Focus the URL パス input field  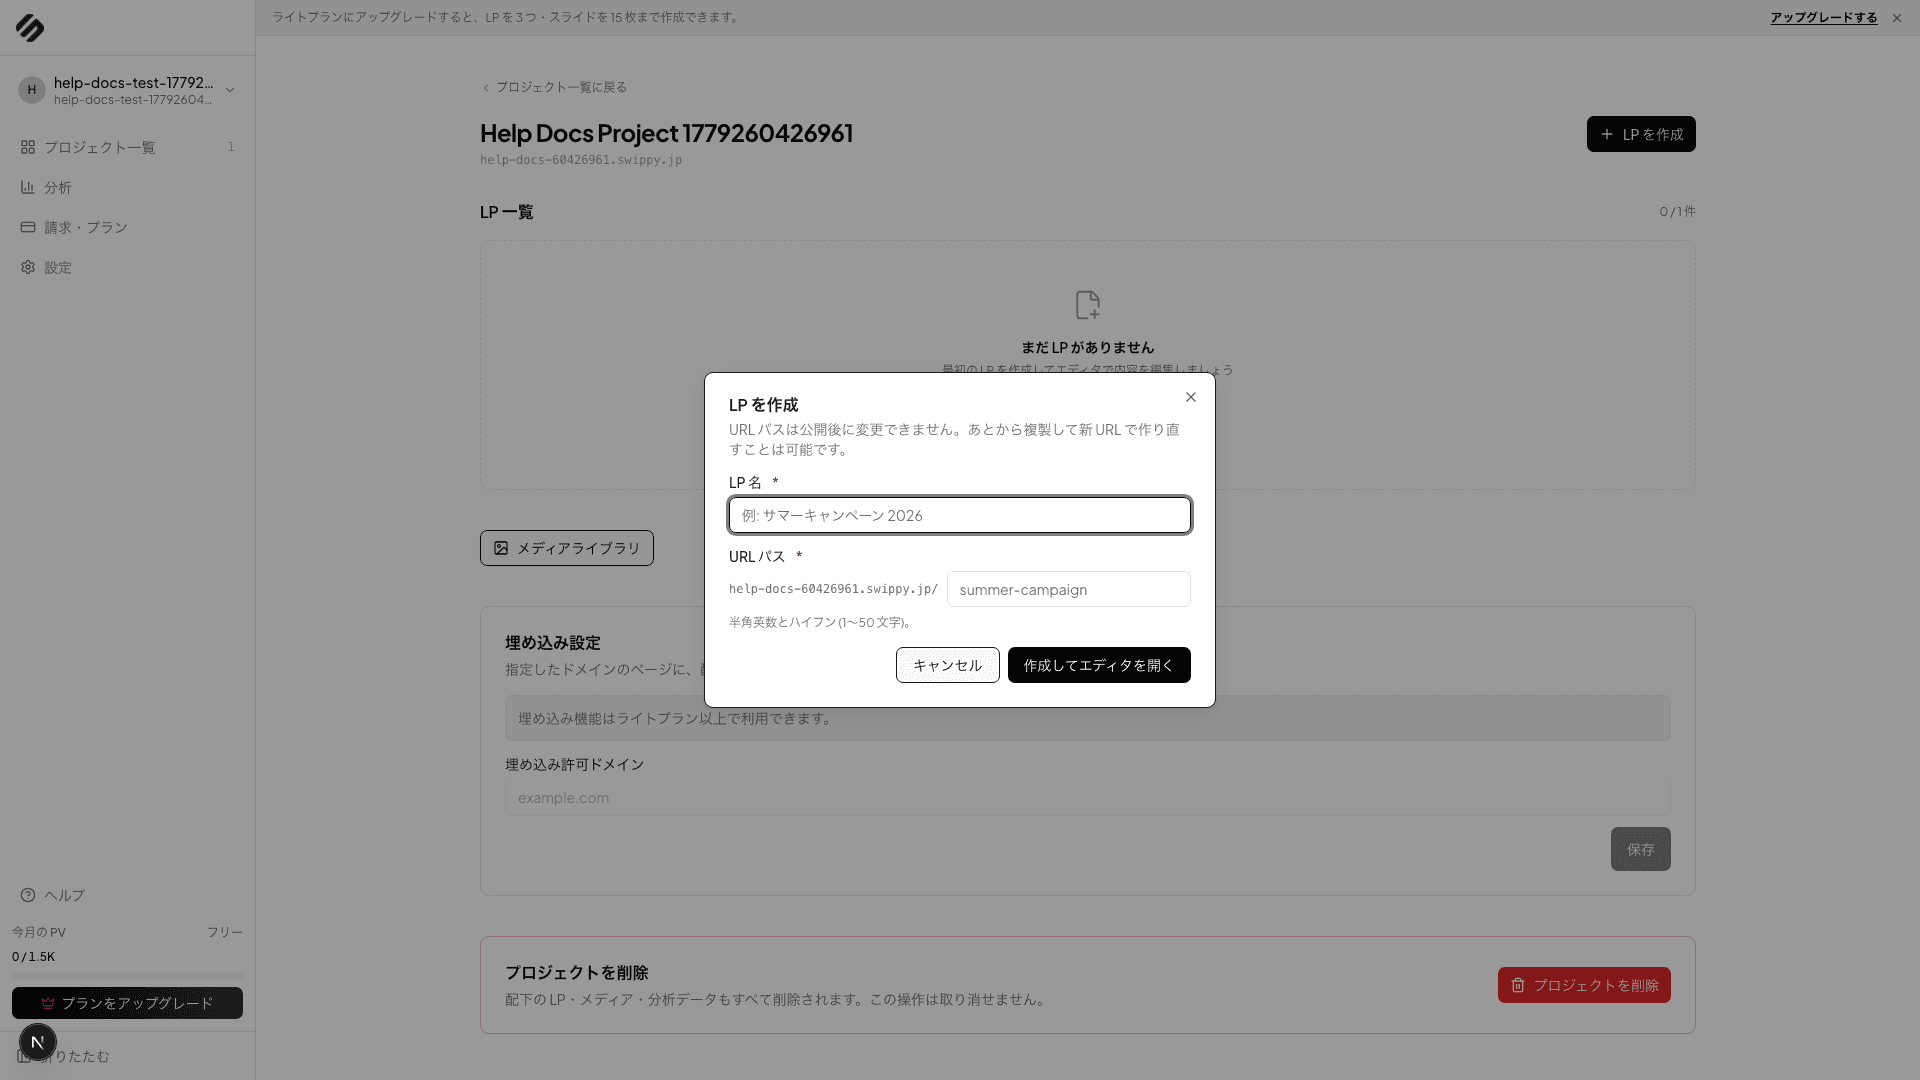pos(1069,589)
